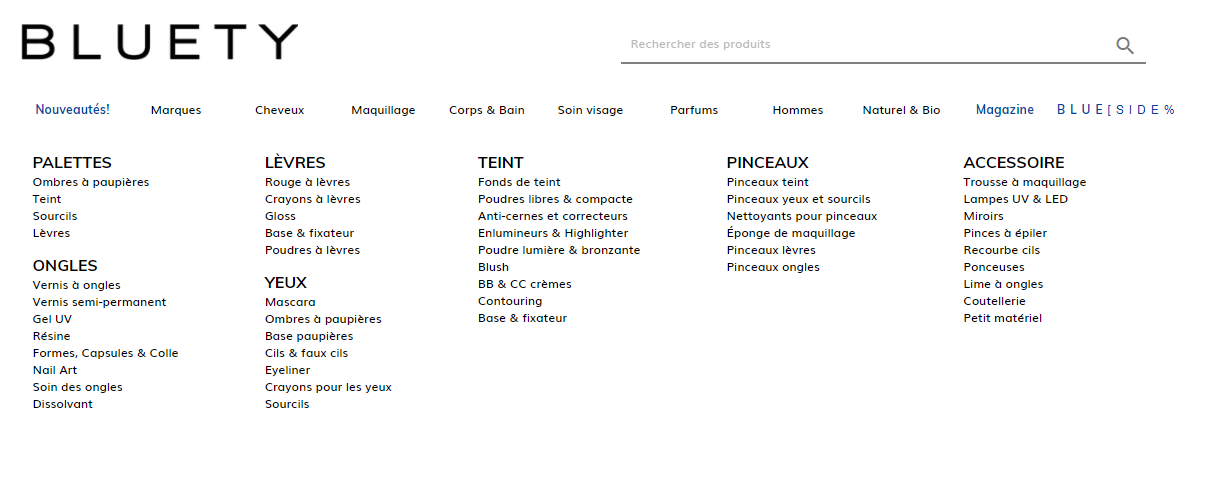This screenshot has height=483, width=1205.
Task: Open the Maquillage menu
Action: click(x=383, y=110)
